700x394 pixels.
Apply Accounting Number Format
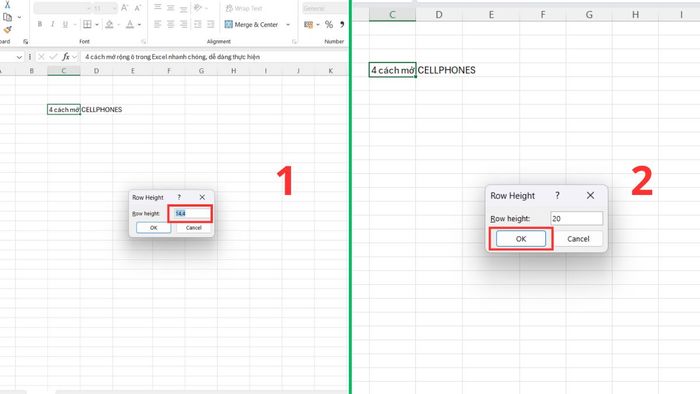click(308, 25)
